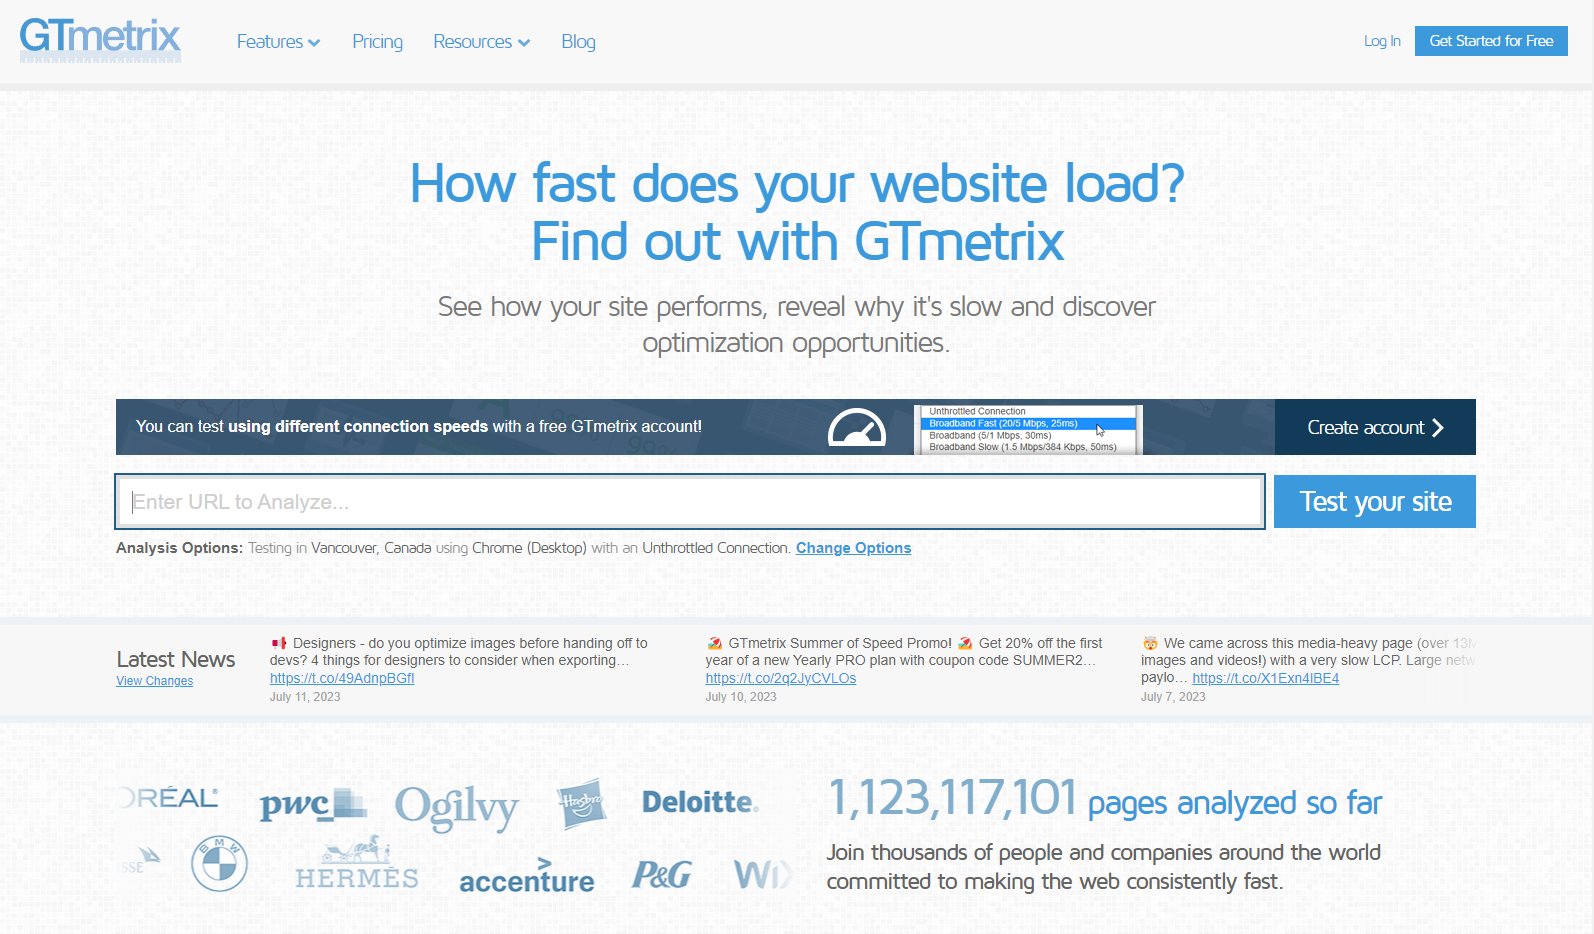Image resolution: width=1594 pixels, height=934 pixels.
Task: Click the BMW logo
Action: [219, 864]
